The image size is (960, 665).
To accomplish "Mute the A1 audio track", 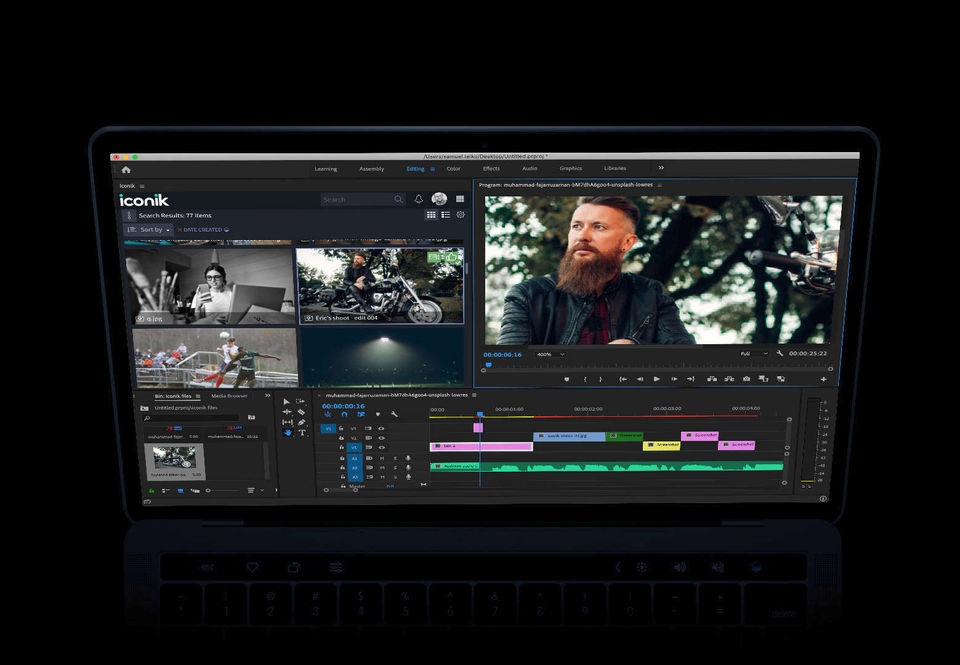I will pos(381,458).
